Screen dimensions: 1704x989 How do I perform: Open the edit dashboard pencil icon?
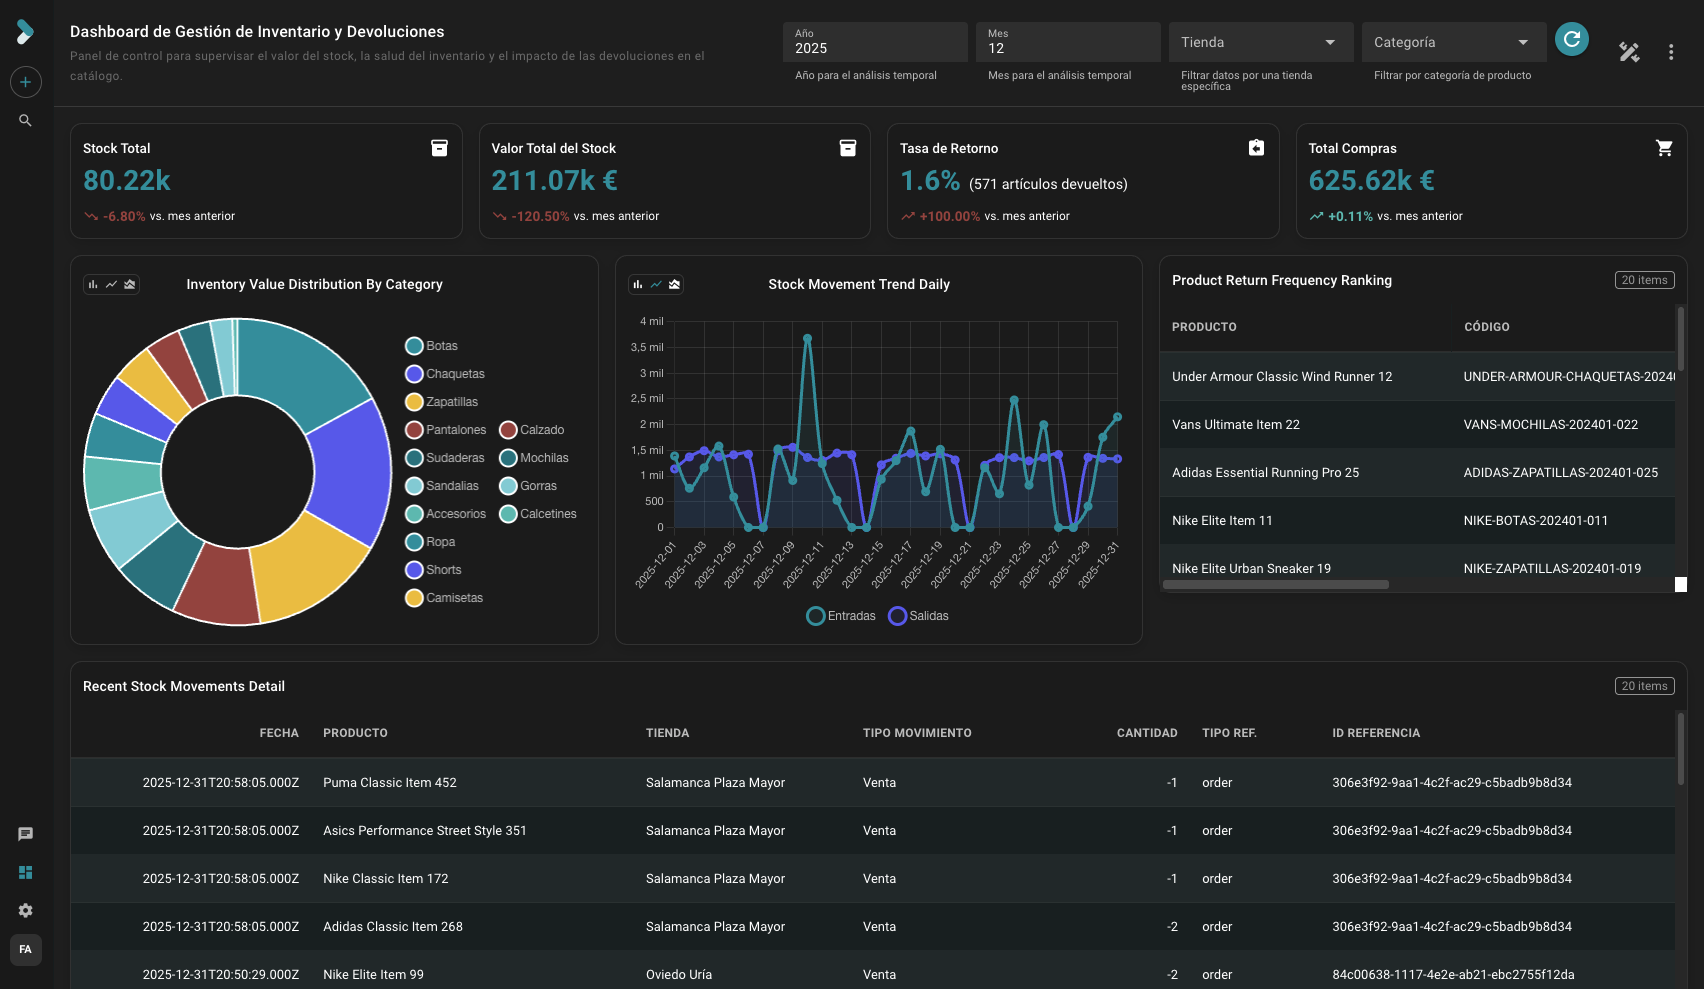(x=1629, y=52)
